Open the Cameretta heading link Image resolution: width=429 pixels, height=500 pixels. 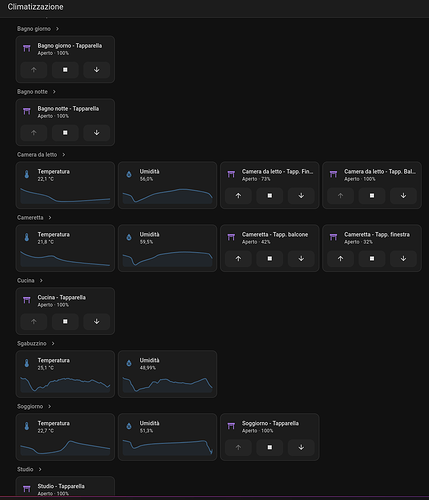(30, 218)
